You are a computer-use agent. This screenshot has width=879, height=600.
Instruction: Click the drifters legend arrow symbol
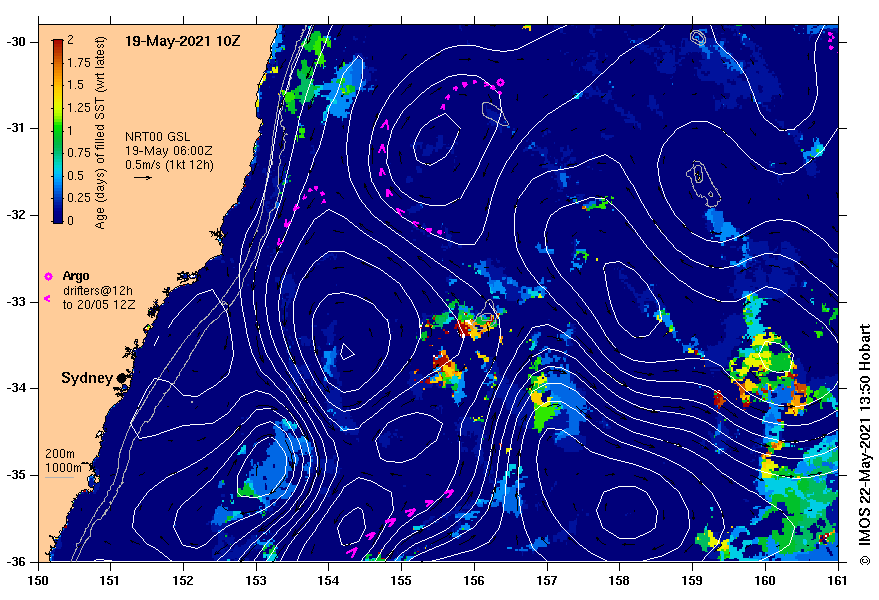click(x=48, y=298)
